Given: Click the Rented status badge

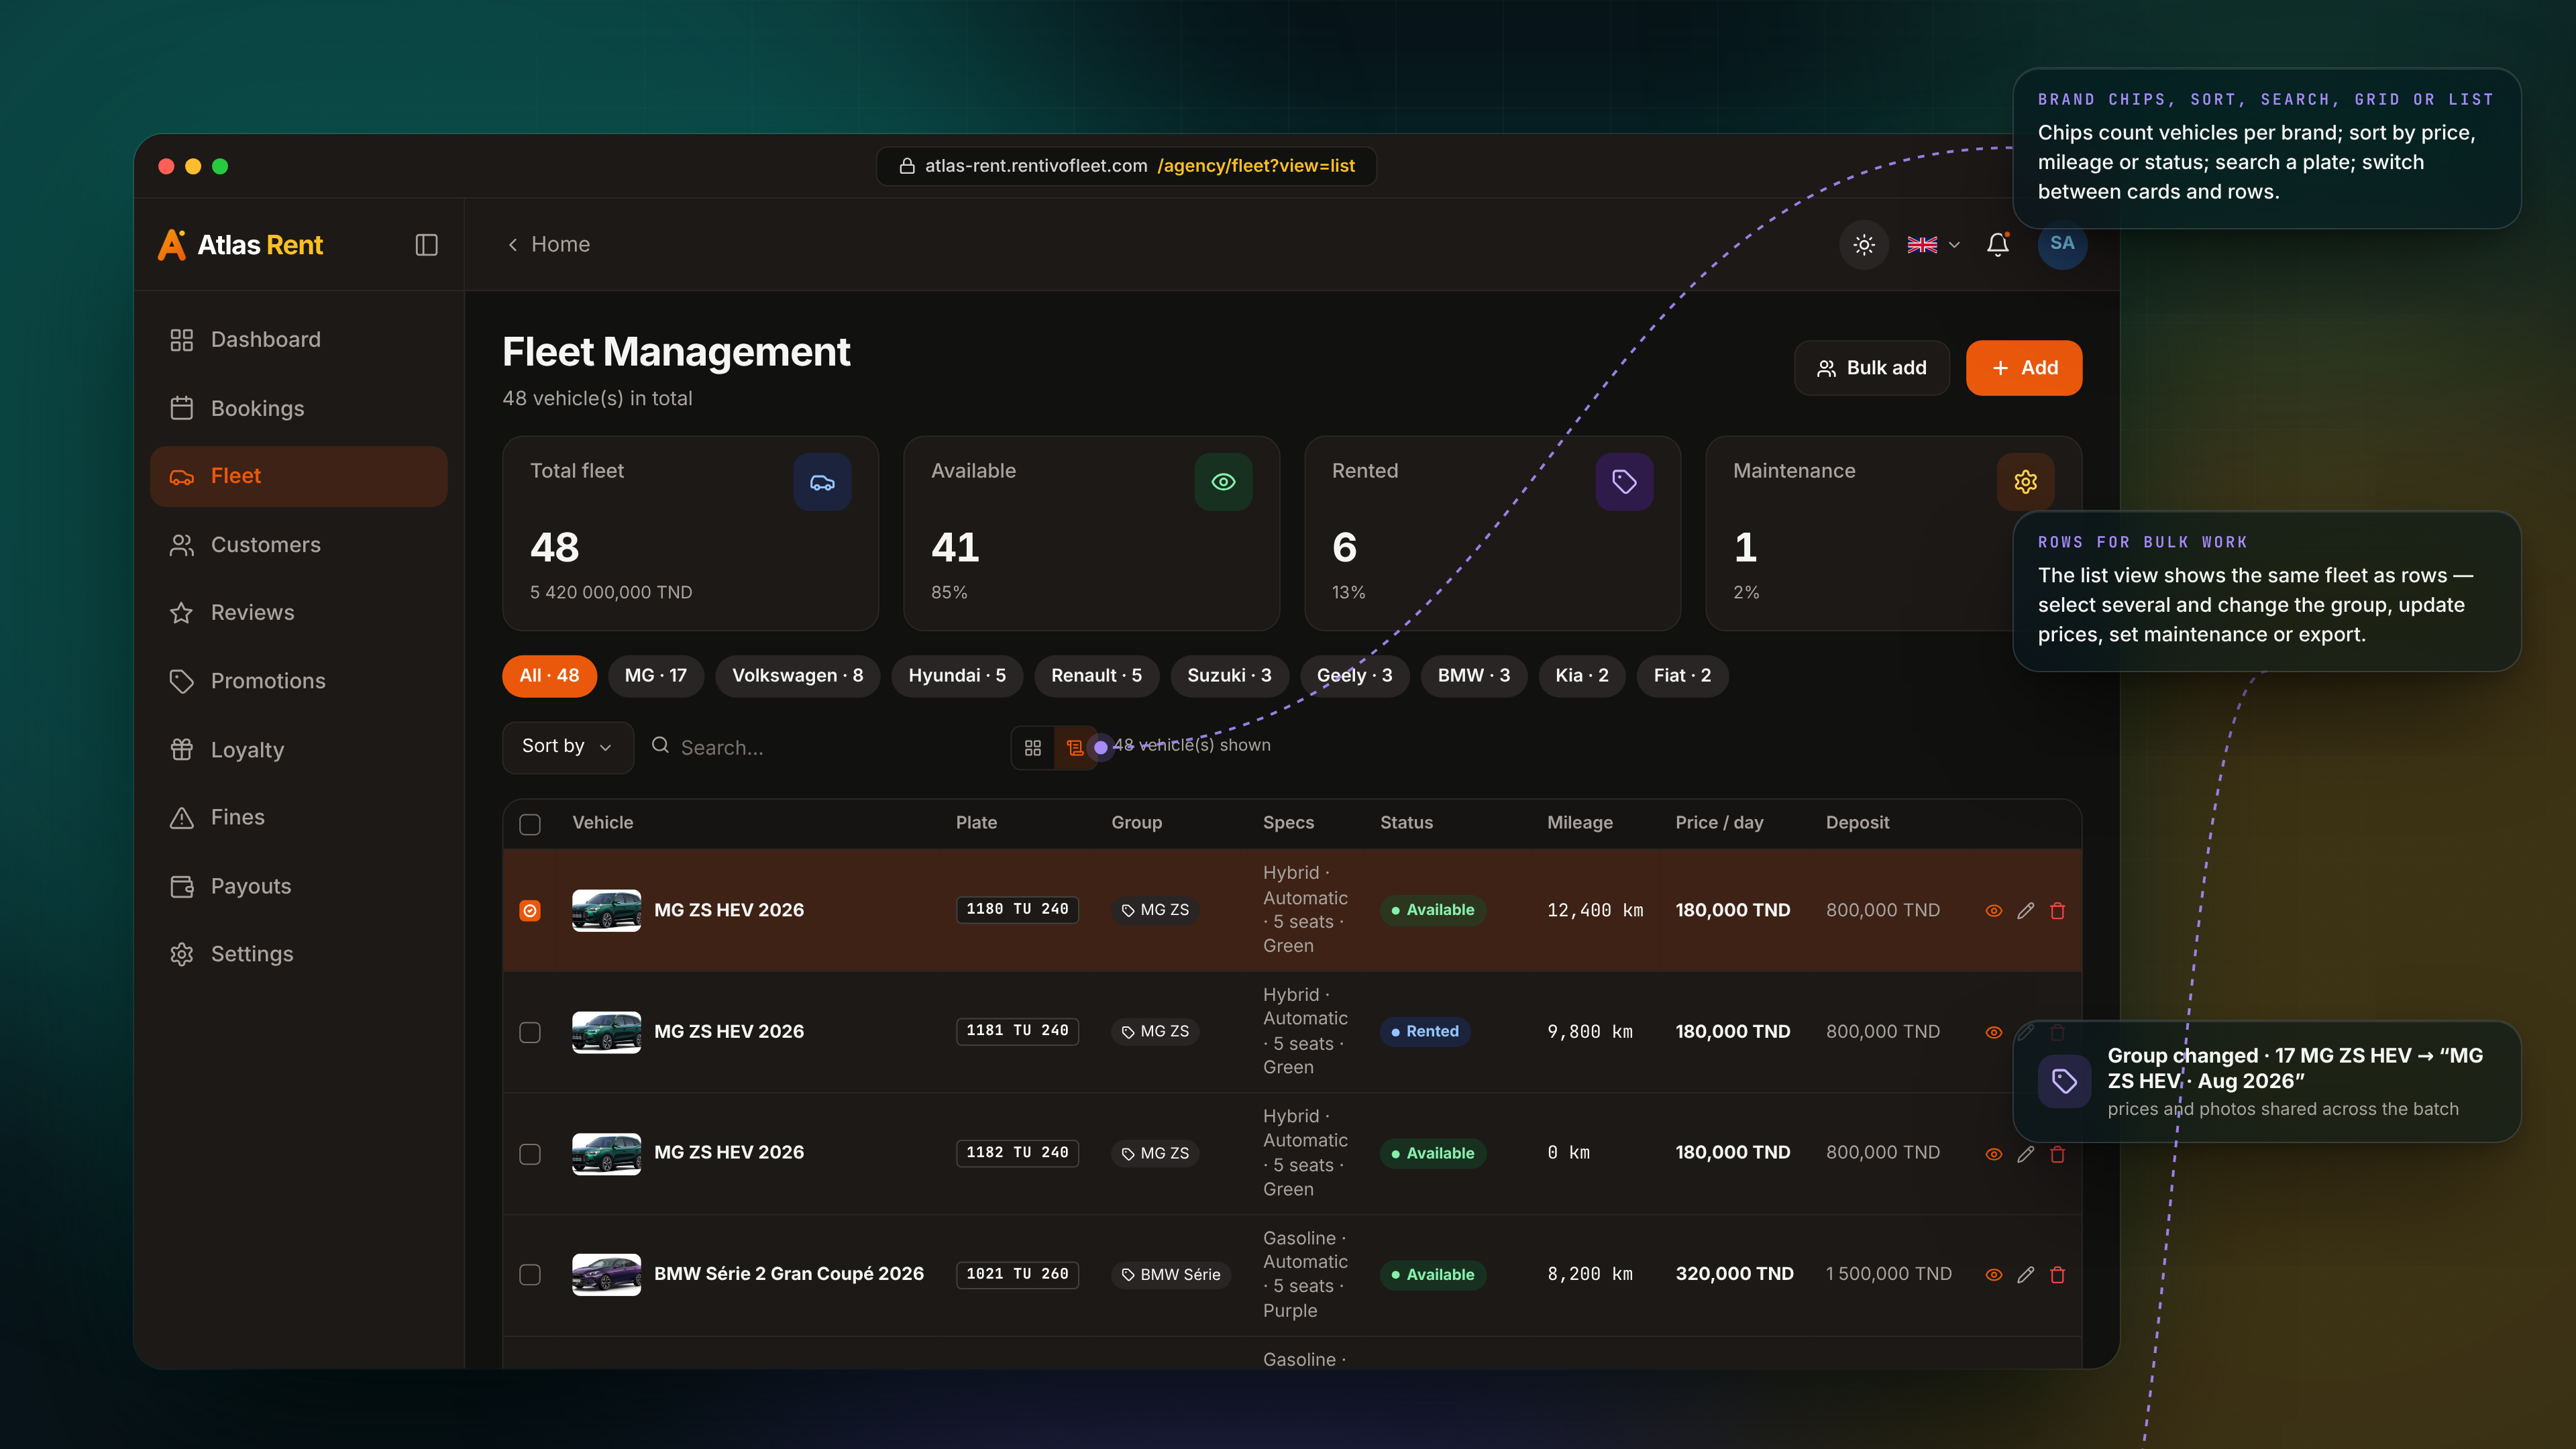Looking at the screenshot, I should [1424, 1032].
